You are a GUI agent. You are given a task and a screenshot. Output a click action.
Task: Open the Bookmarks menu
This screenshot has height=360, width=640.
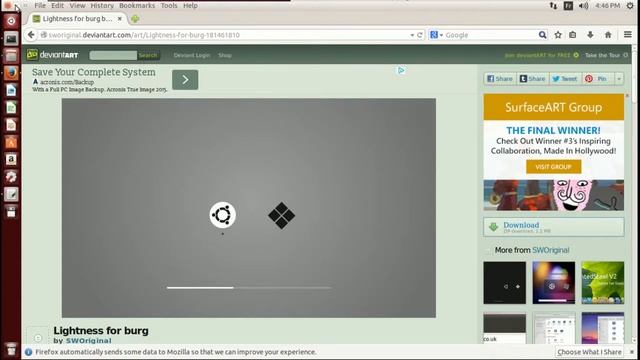(137, 6)
